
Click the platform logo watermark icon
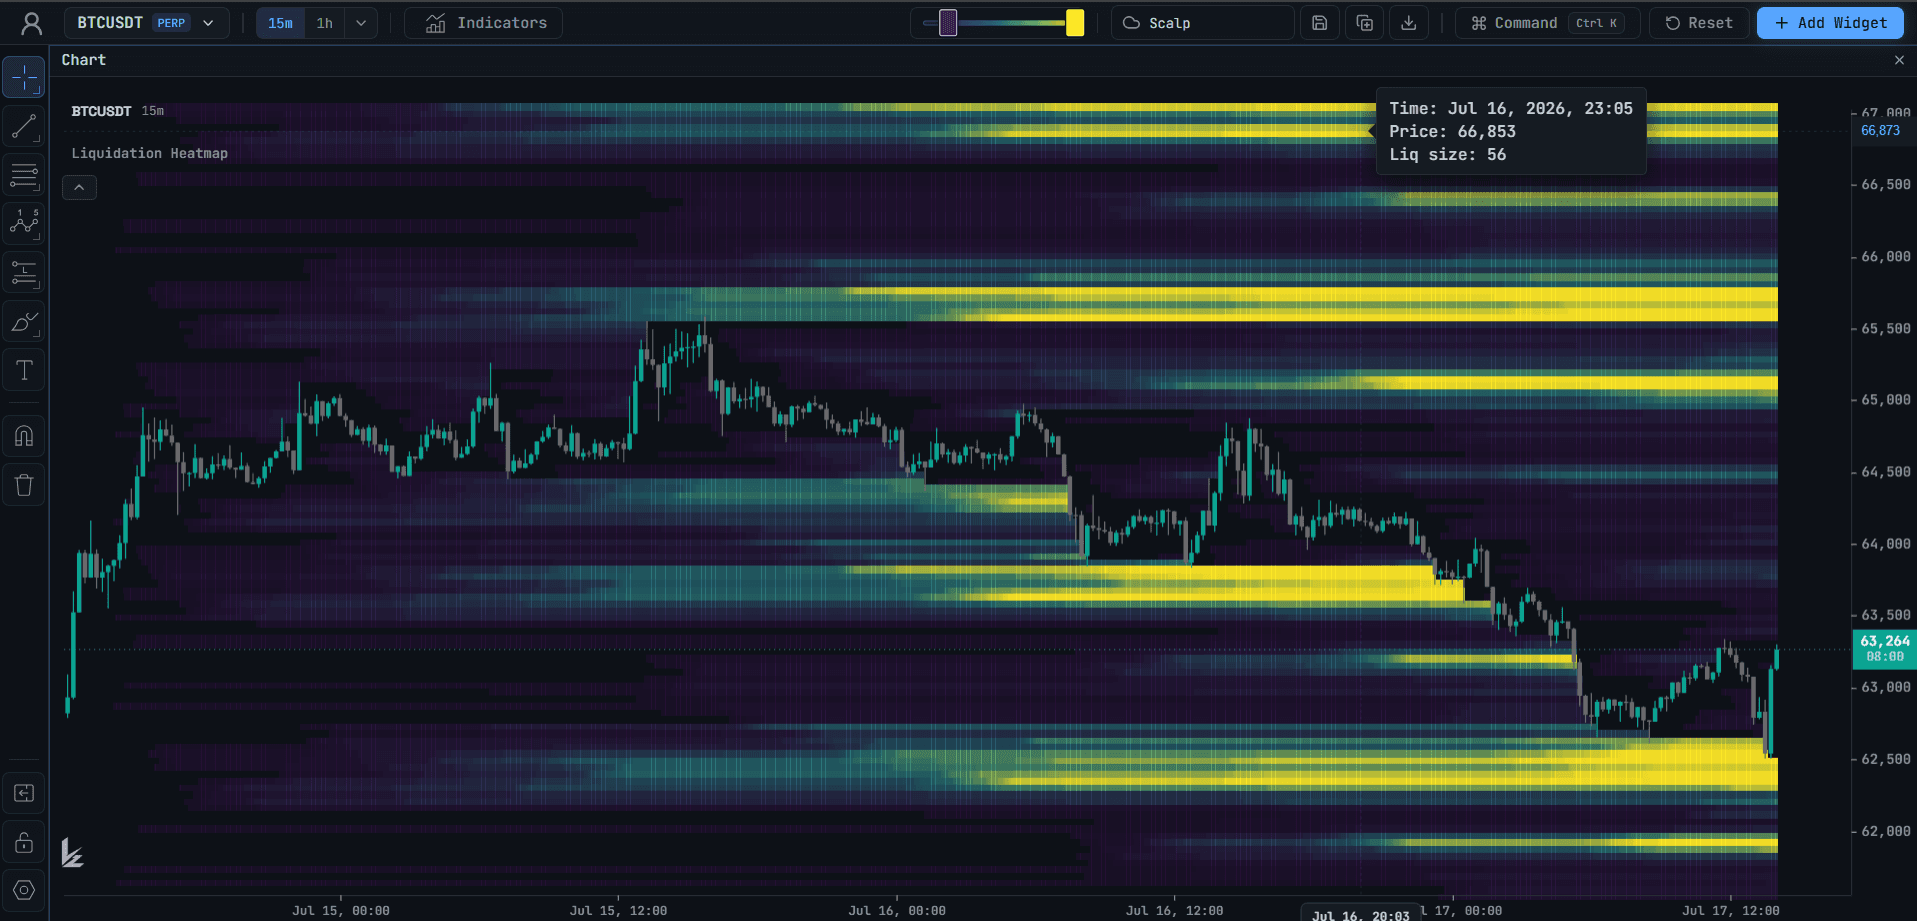72,853
